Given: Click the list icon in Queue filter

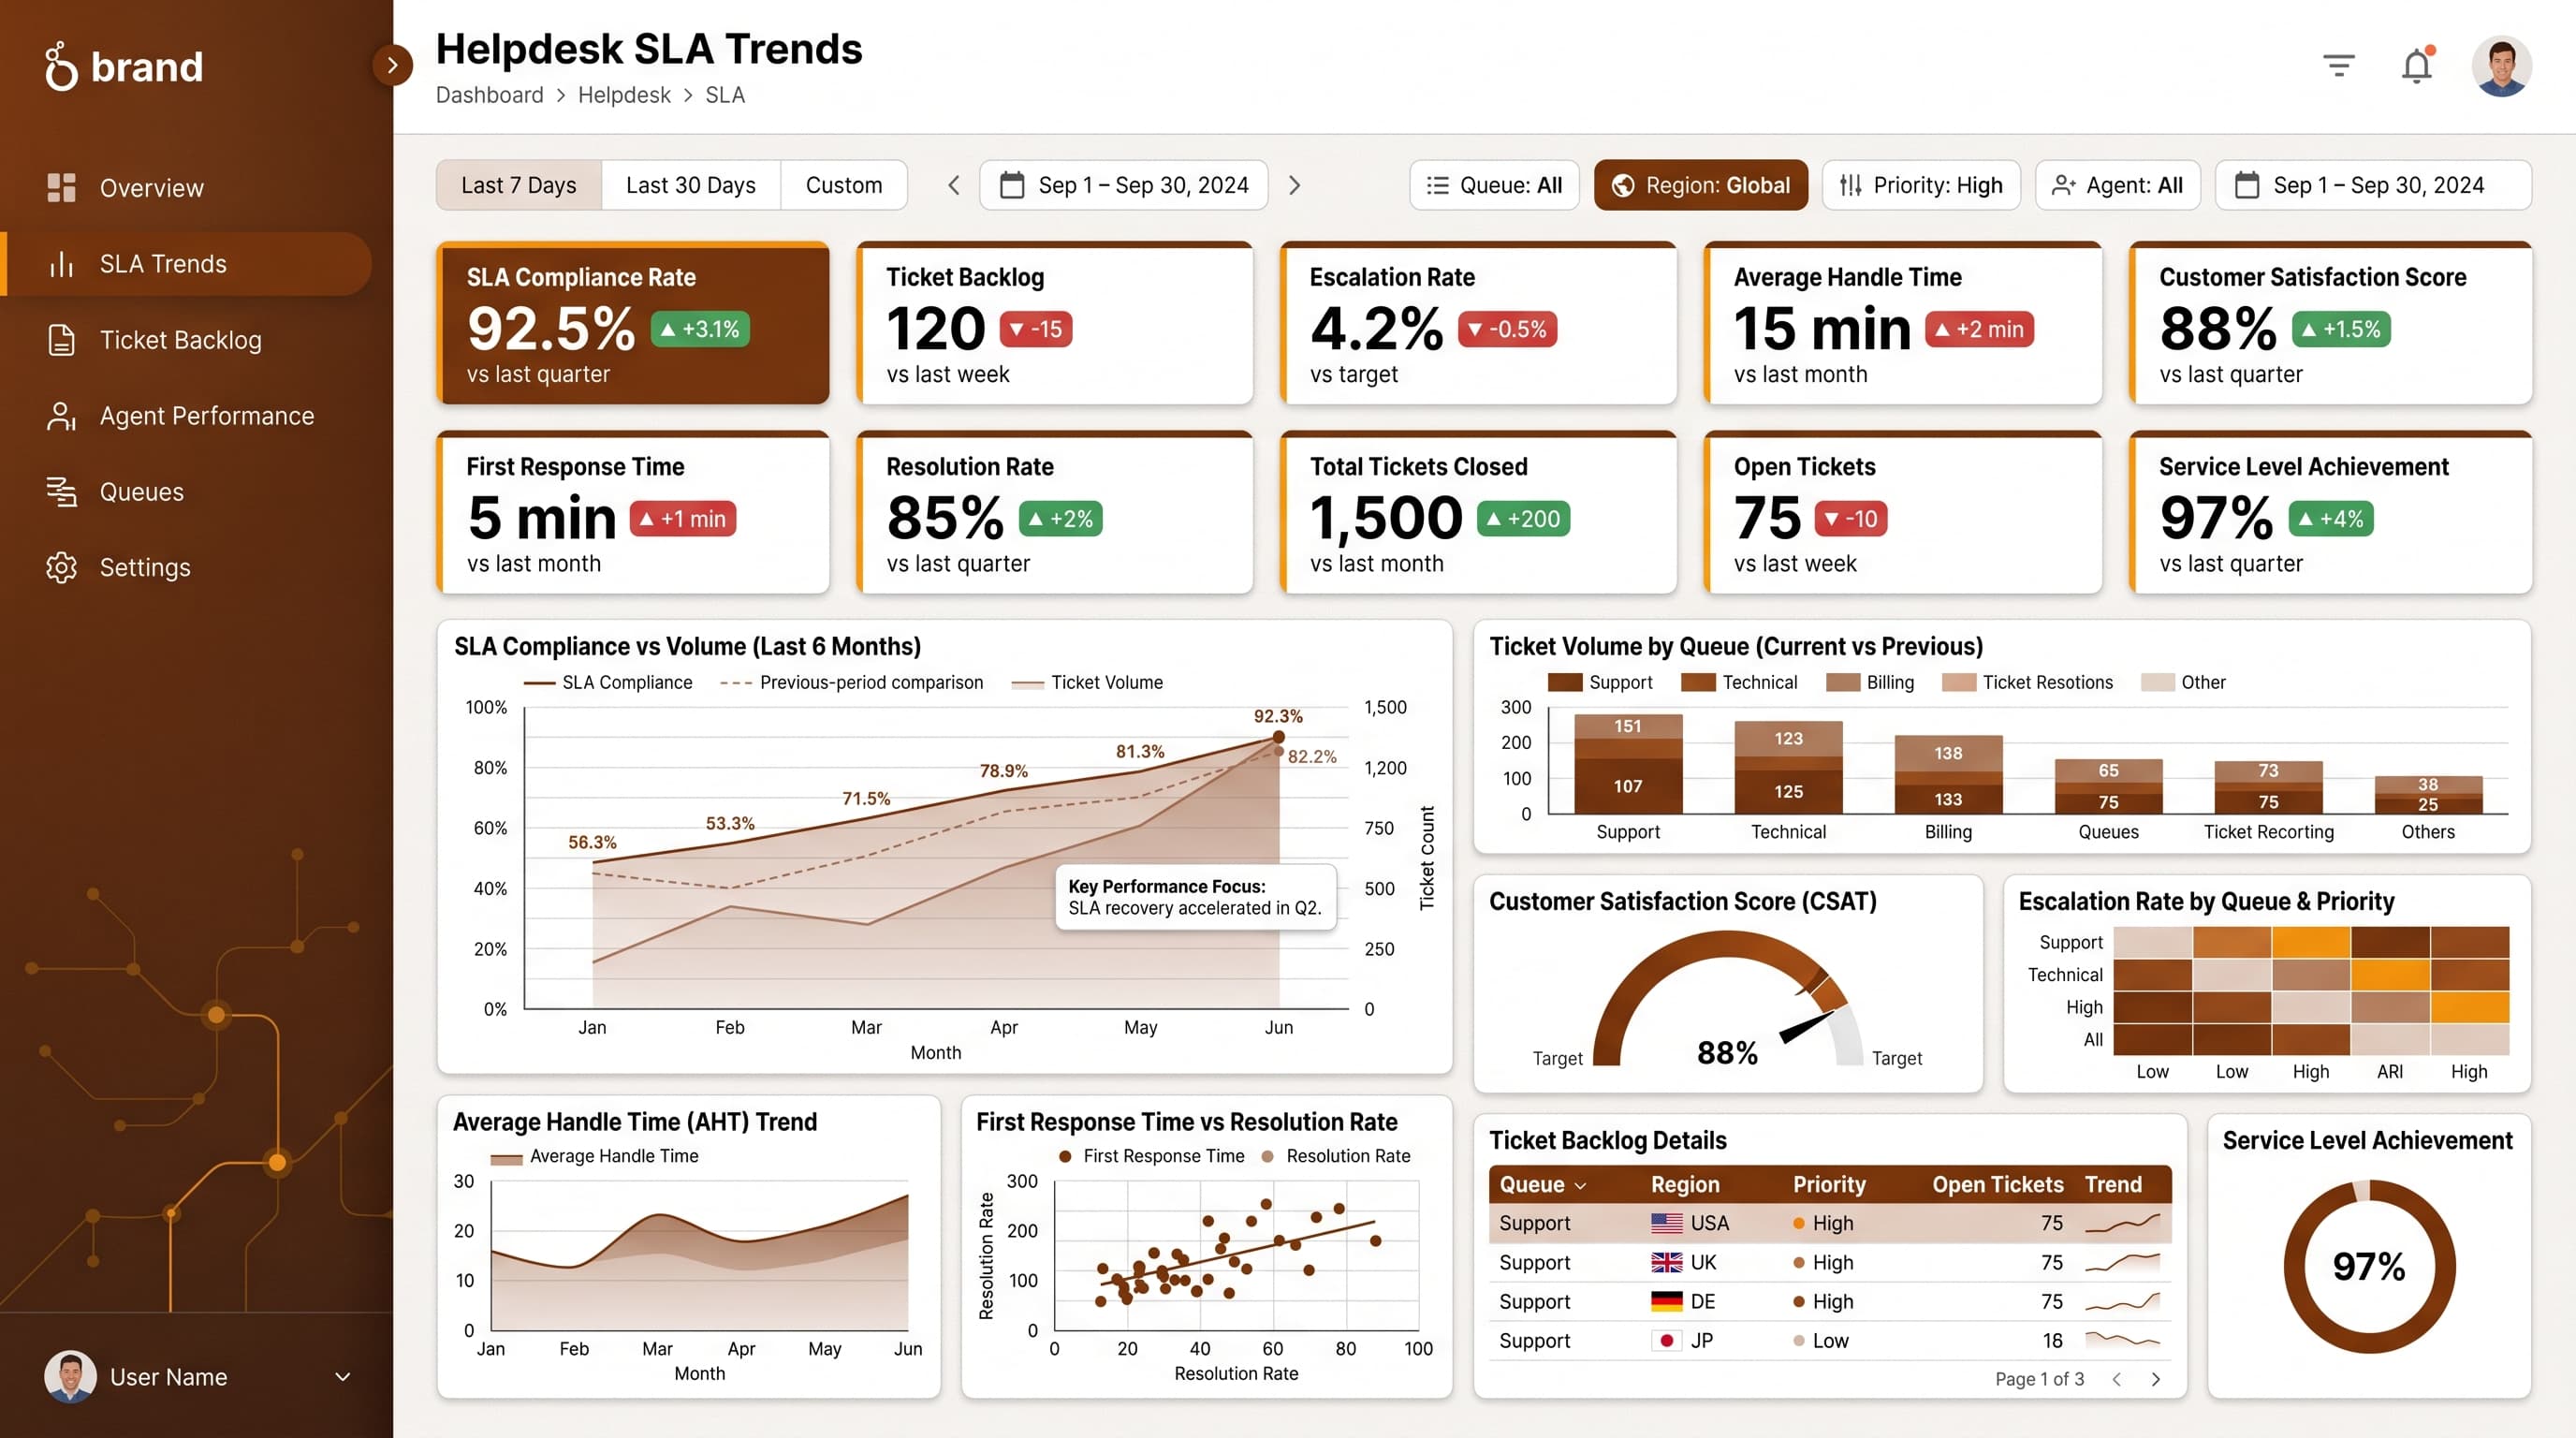Looking at the screenshot, I should [1437, 186].
